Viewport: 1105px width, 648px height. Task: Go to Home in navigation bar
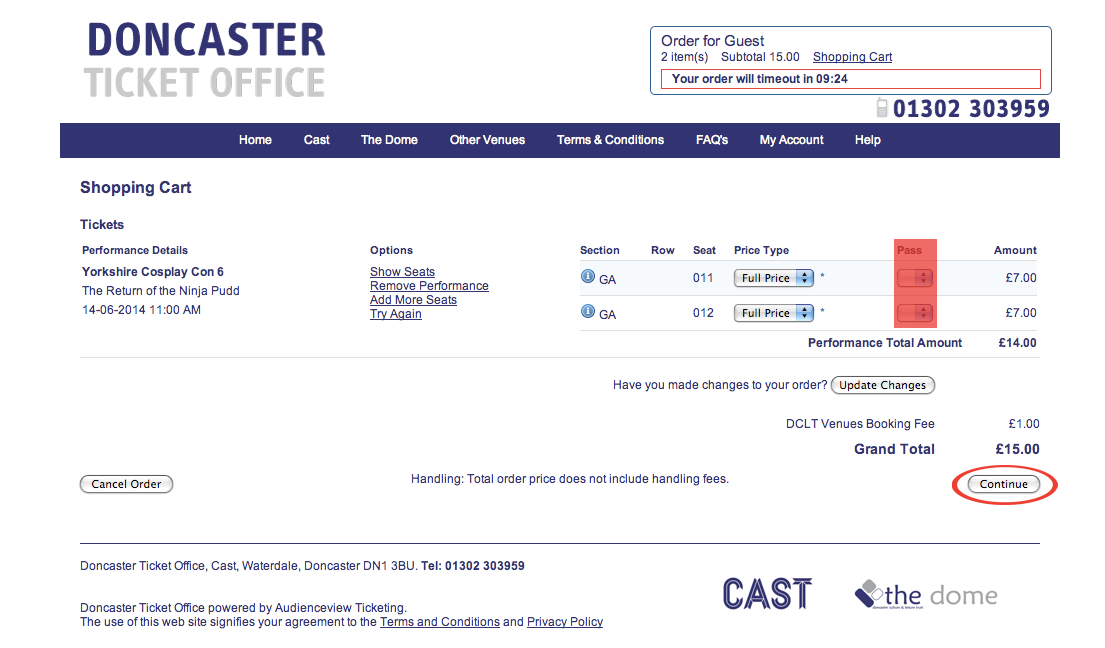[x=255, y=140]
